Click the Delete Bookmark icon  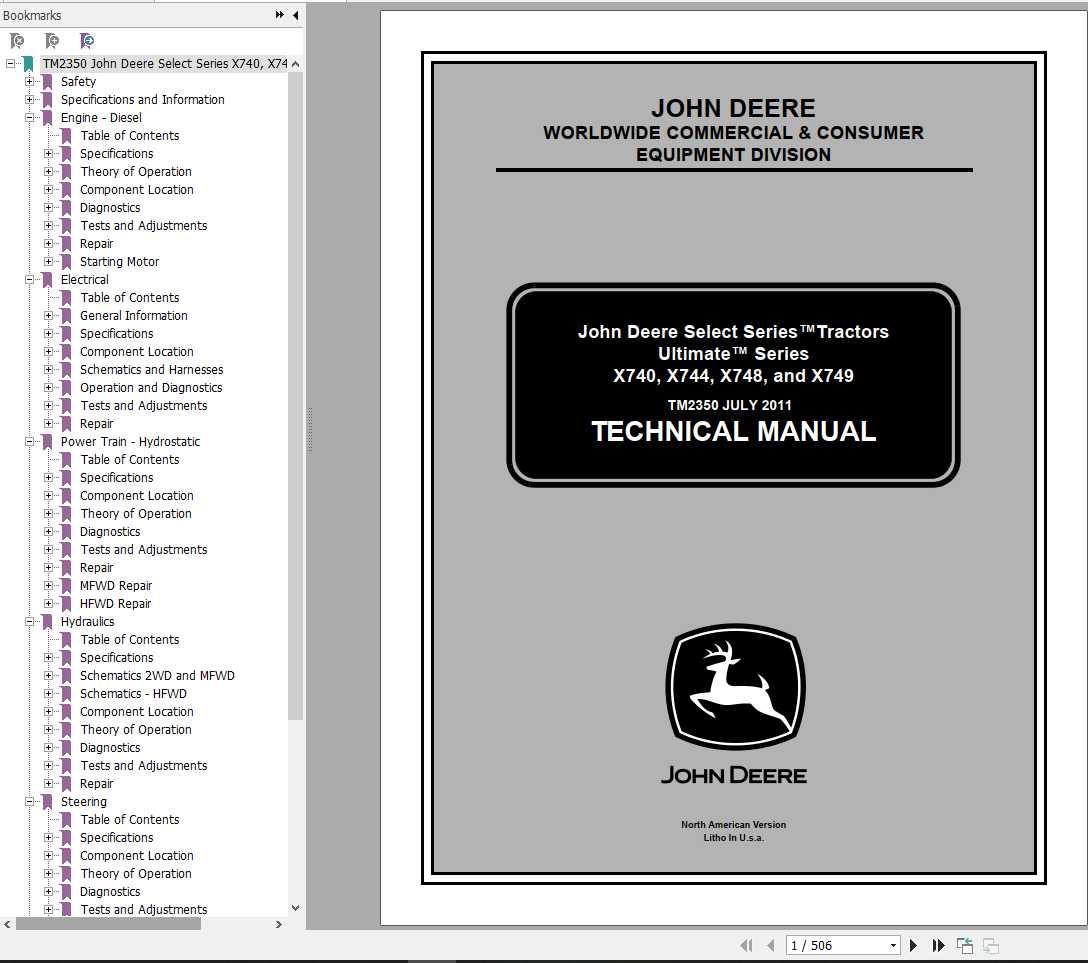[16, 40]
